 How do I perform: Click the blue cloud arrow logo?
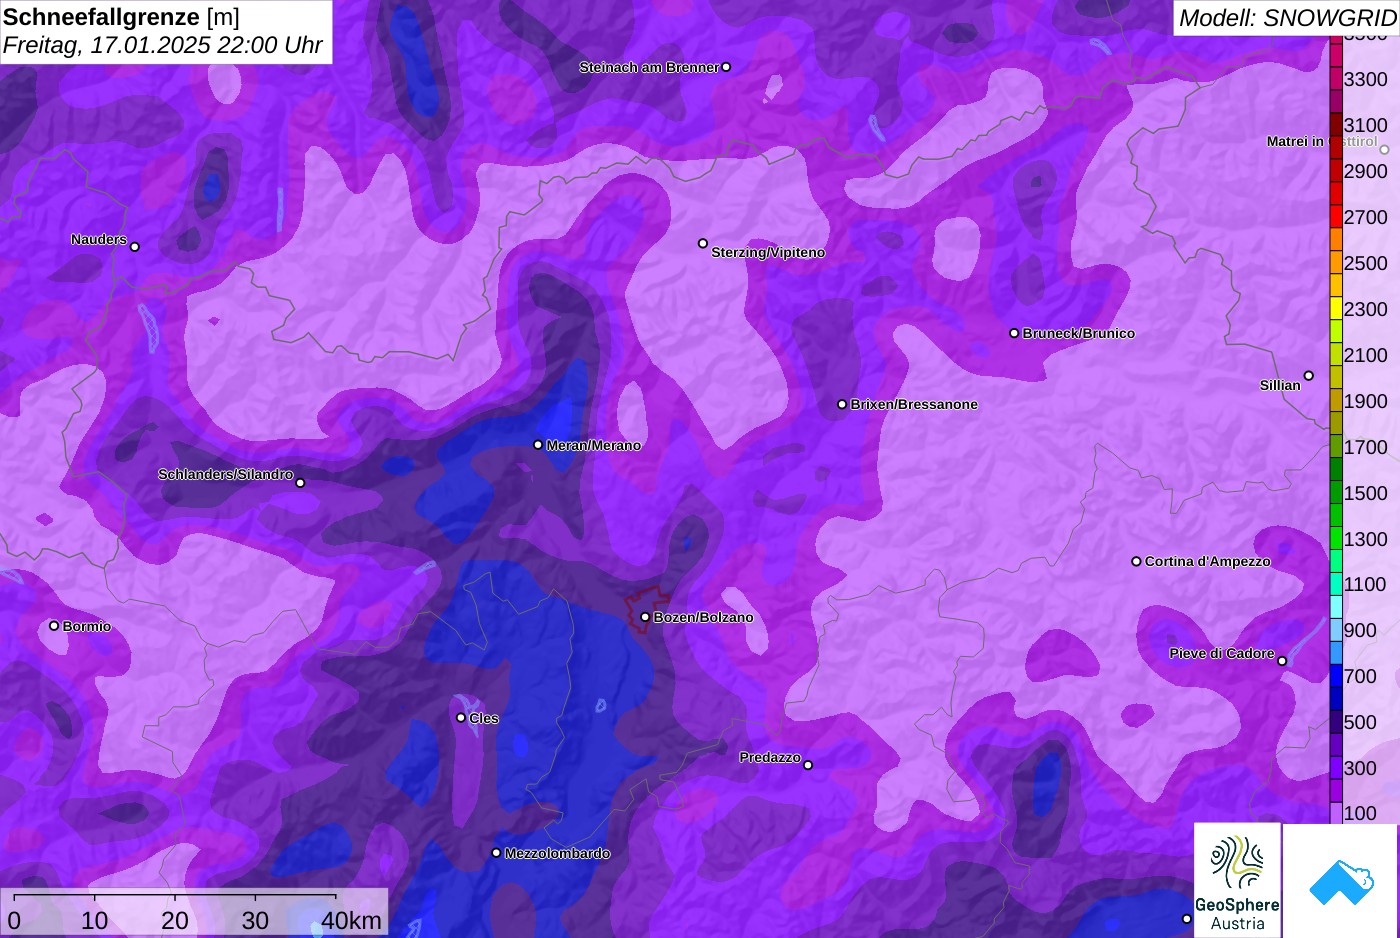(1341, 881)
